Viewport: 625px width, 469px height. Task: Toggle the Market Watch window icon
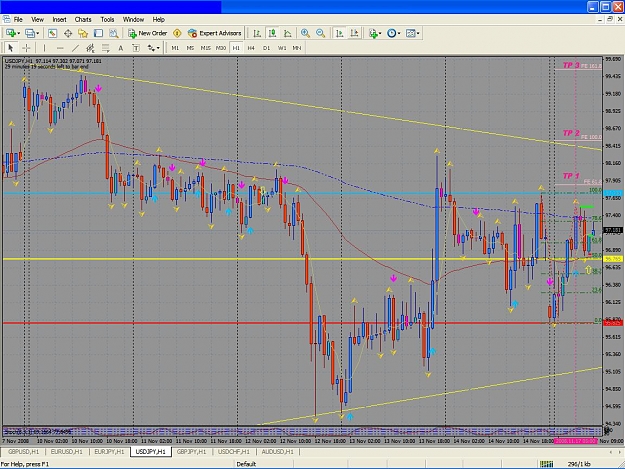coord(52,33)
